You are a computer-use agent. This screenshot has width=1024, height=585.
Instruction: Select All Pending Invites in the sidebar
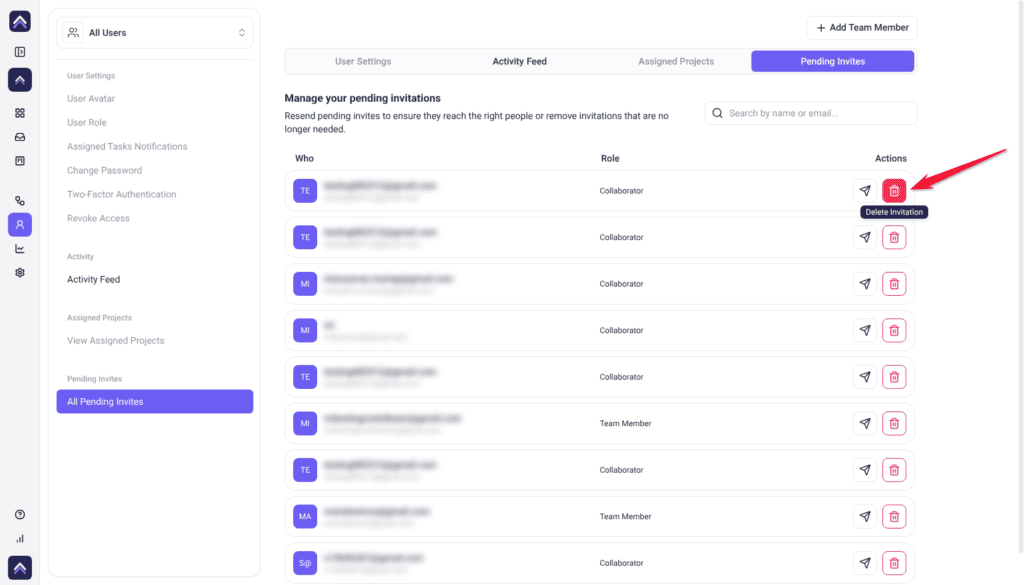point(155,402)
